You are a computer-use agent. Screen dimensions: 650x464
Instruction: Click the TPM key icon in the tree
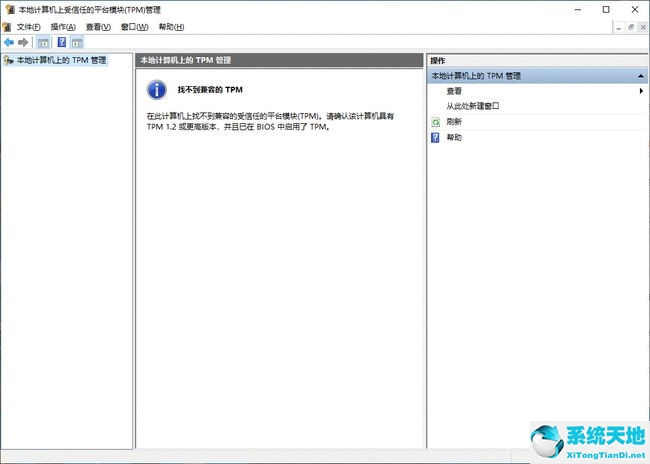pos(8,61)
